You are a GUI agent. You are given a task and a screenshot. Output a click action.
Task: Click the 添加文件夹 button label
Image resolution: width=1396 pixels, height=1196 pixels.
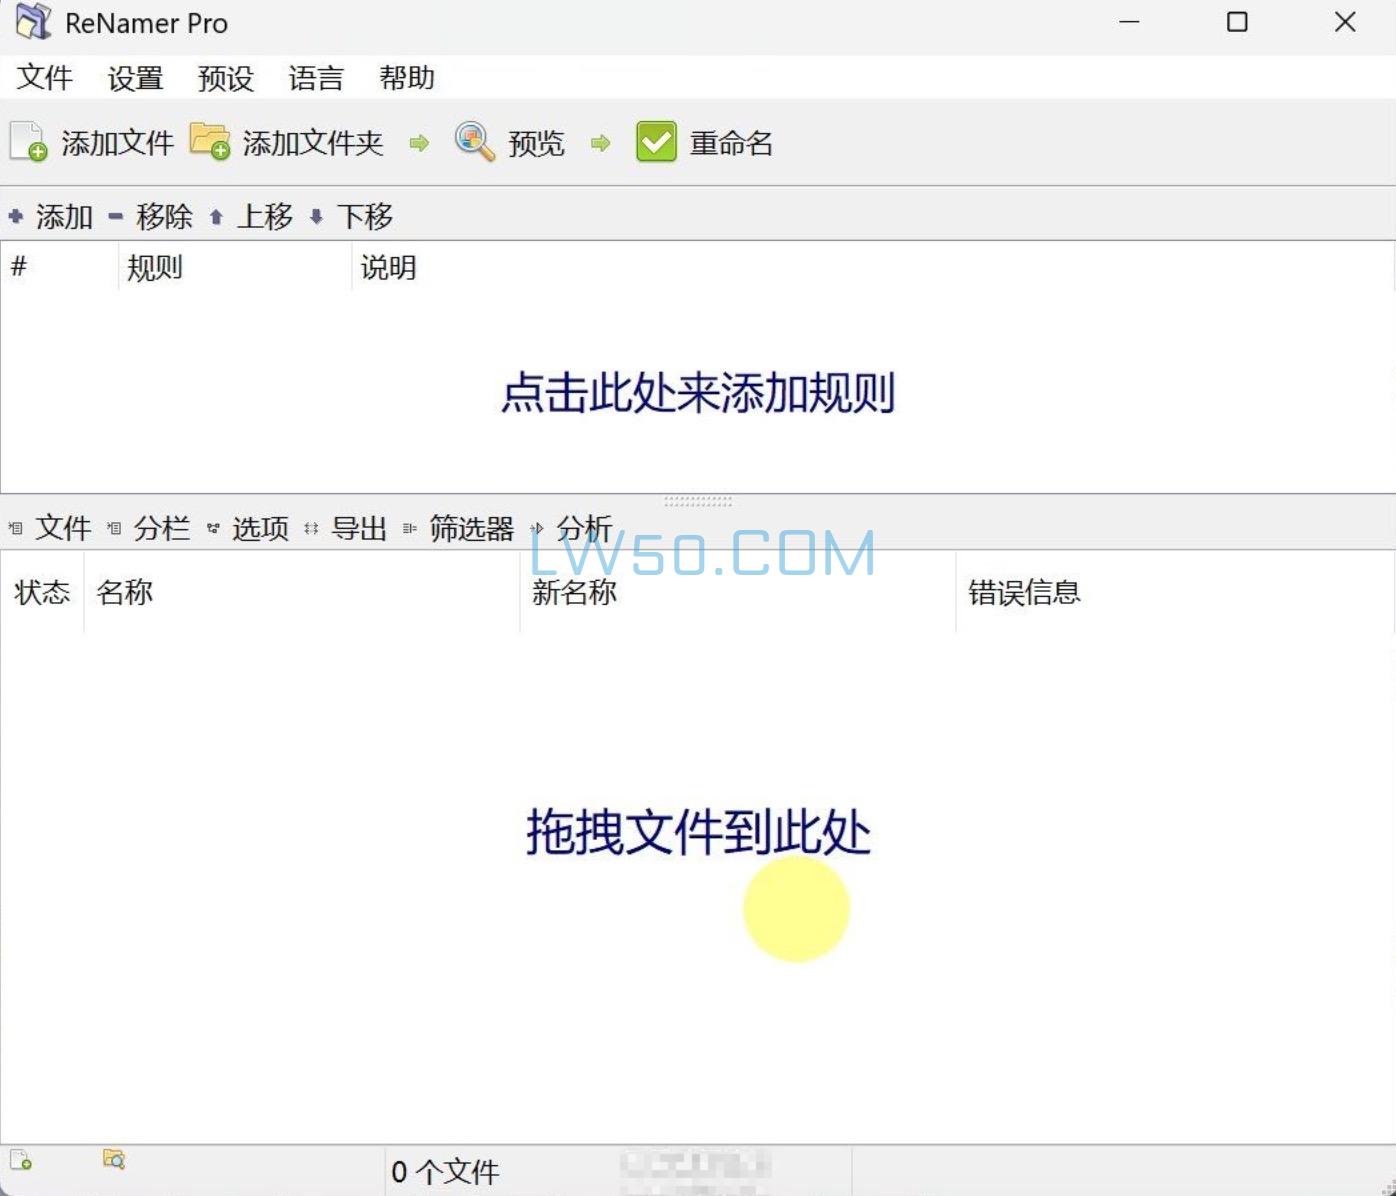coord(313,143)
